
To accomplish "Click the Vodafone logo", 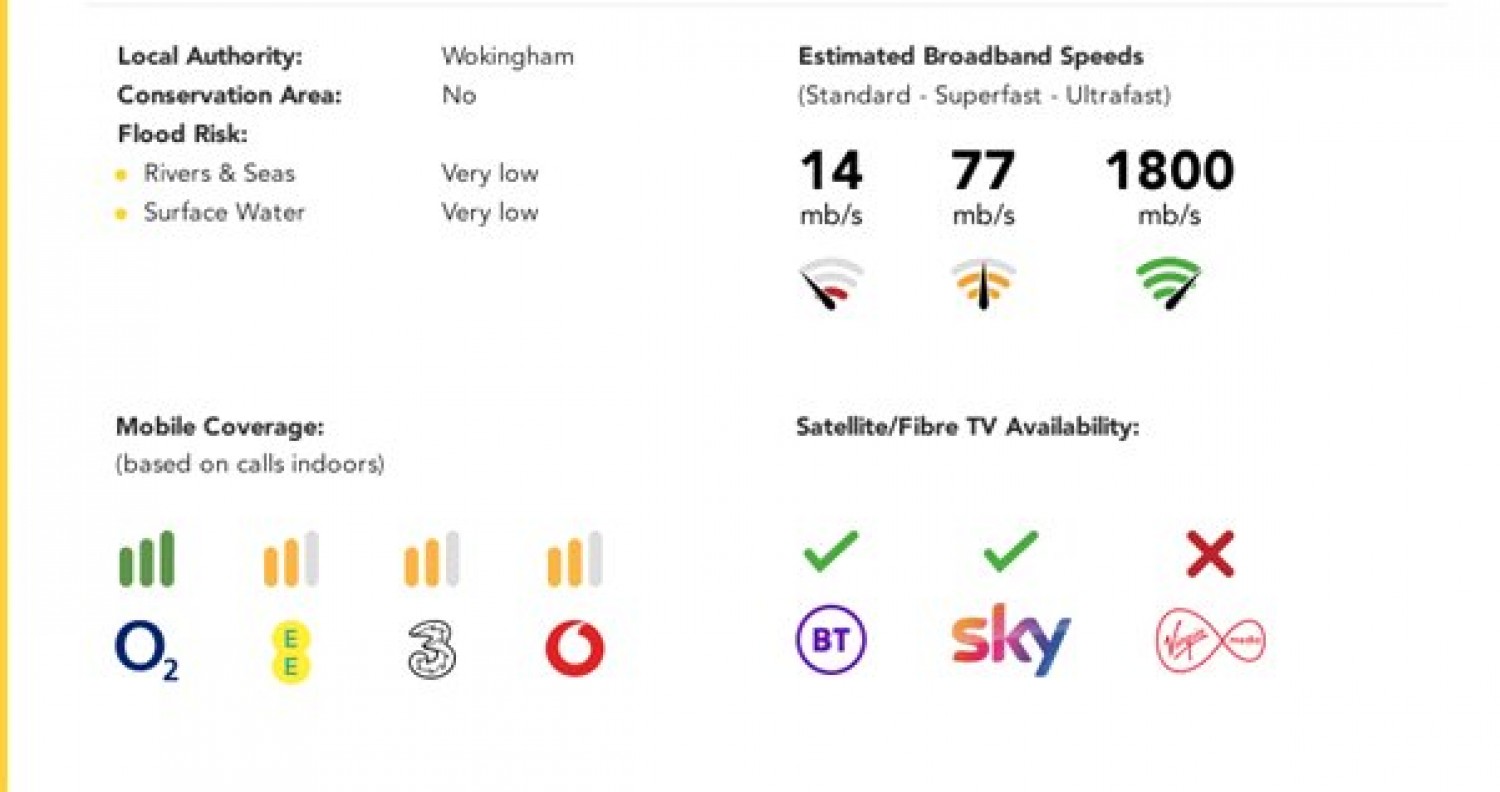I will [x=575, y=649].
